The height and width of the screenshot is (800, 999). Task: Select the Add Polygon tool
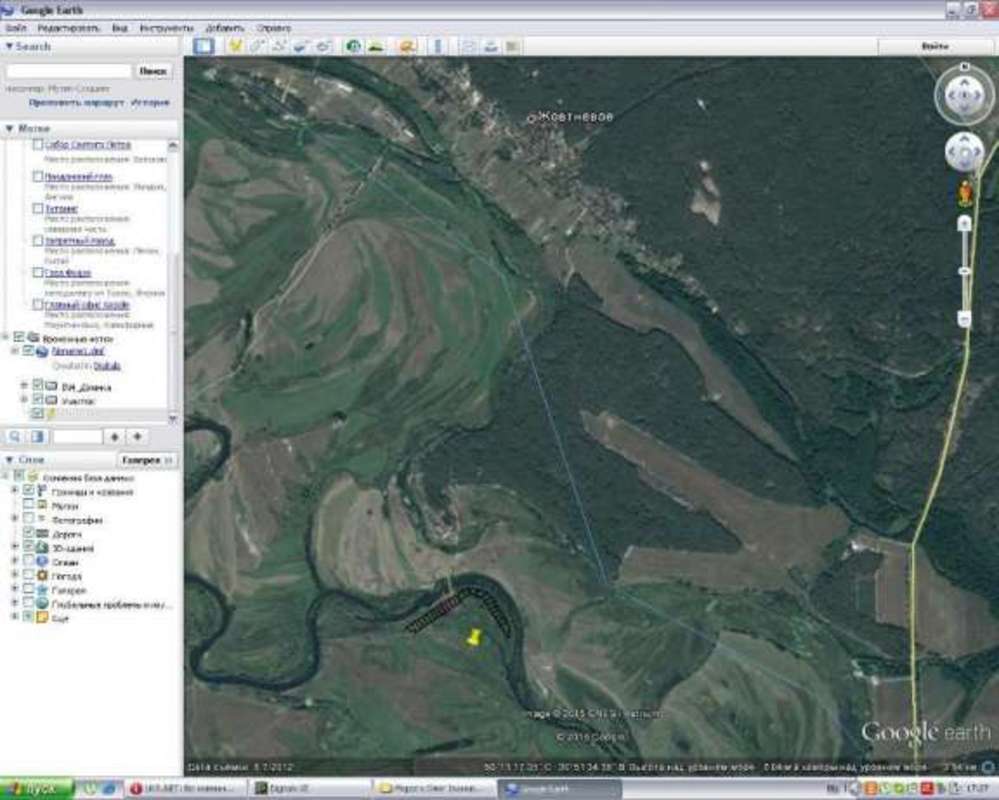pyautogui.click(x=257, y=46)
